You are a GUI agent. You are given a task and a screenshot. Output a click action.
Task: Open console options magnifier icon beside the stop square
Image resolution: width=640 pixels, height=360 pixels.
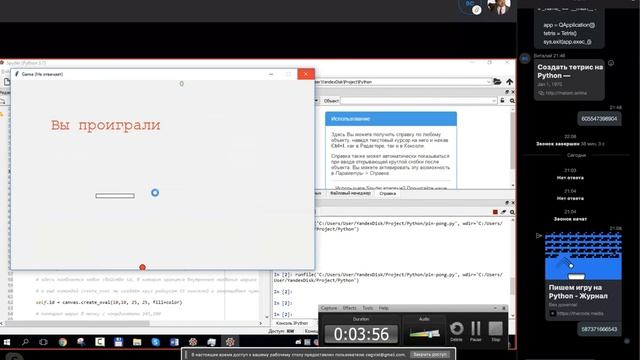[512, 212]
